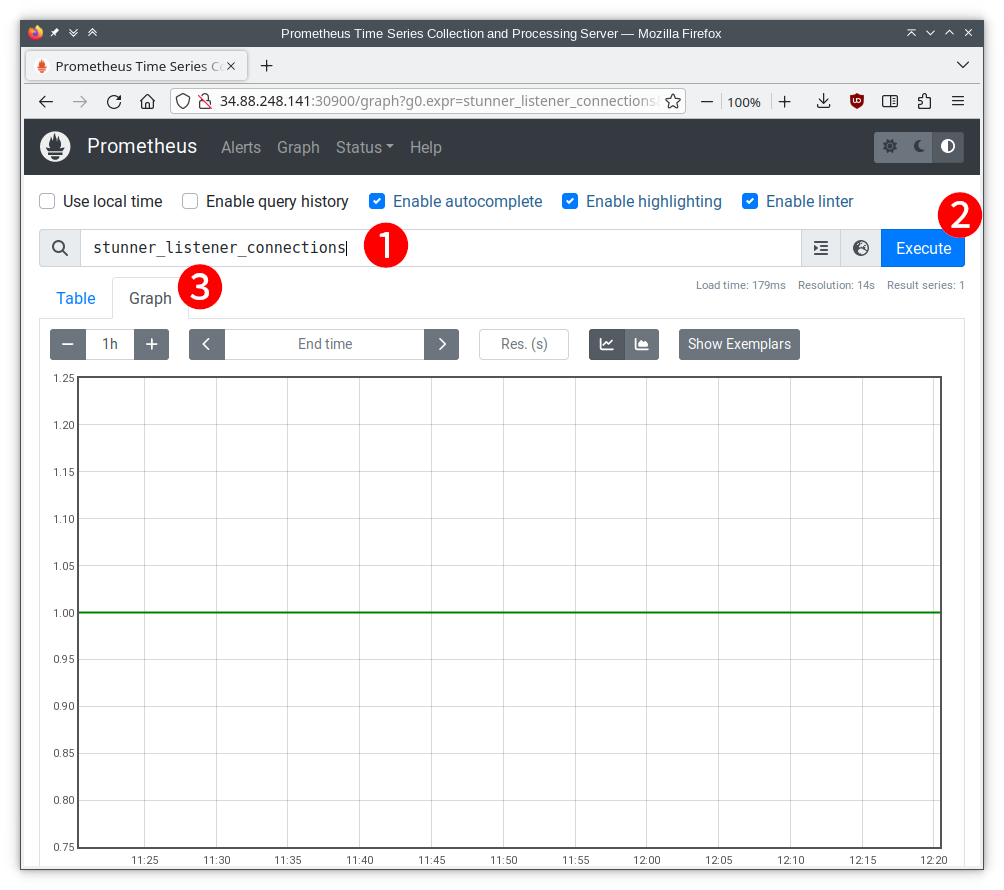
Task: Select the Graph tab below the query
Action: point(150,298)
